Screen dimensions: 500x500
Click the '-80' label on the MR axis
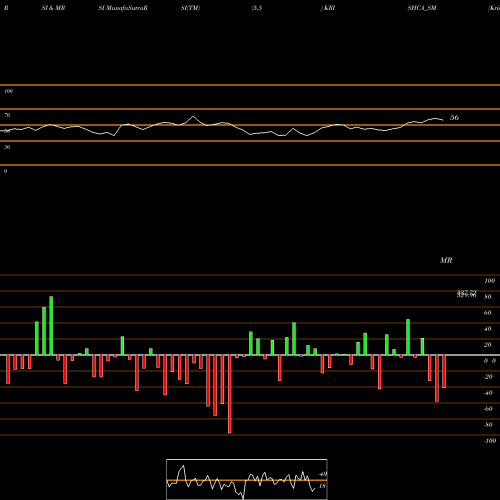pyautogui.click(x=488, y=425)
